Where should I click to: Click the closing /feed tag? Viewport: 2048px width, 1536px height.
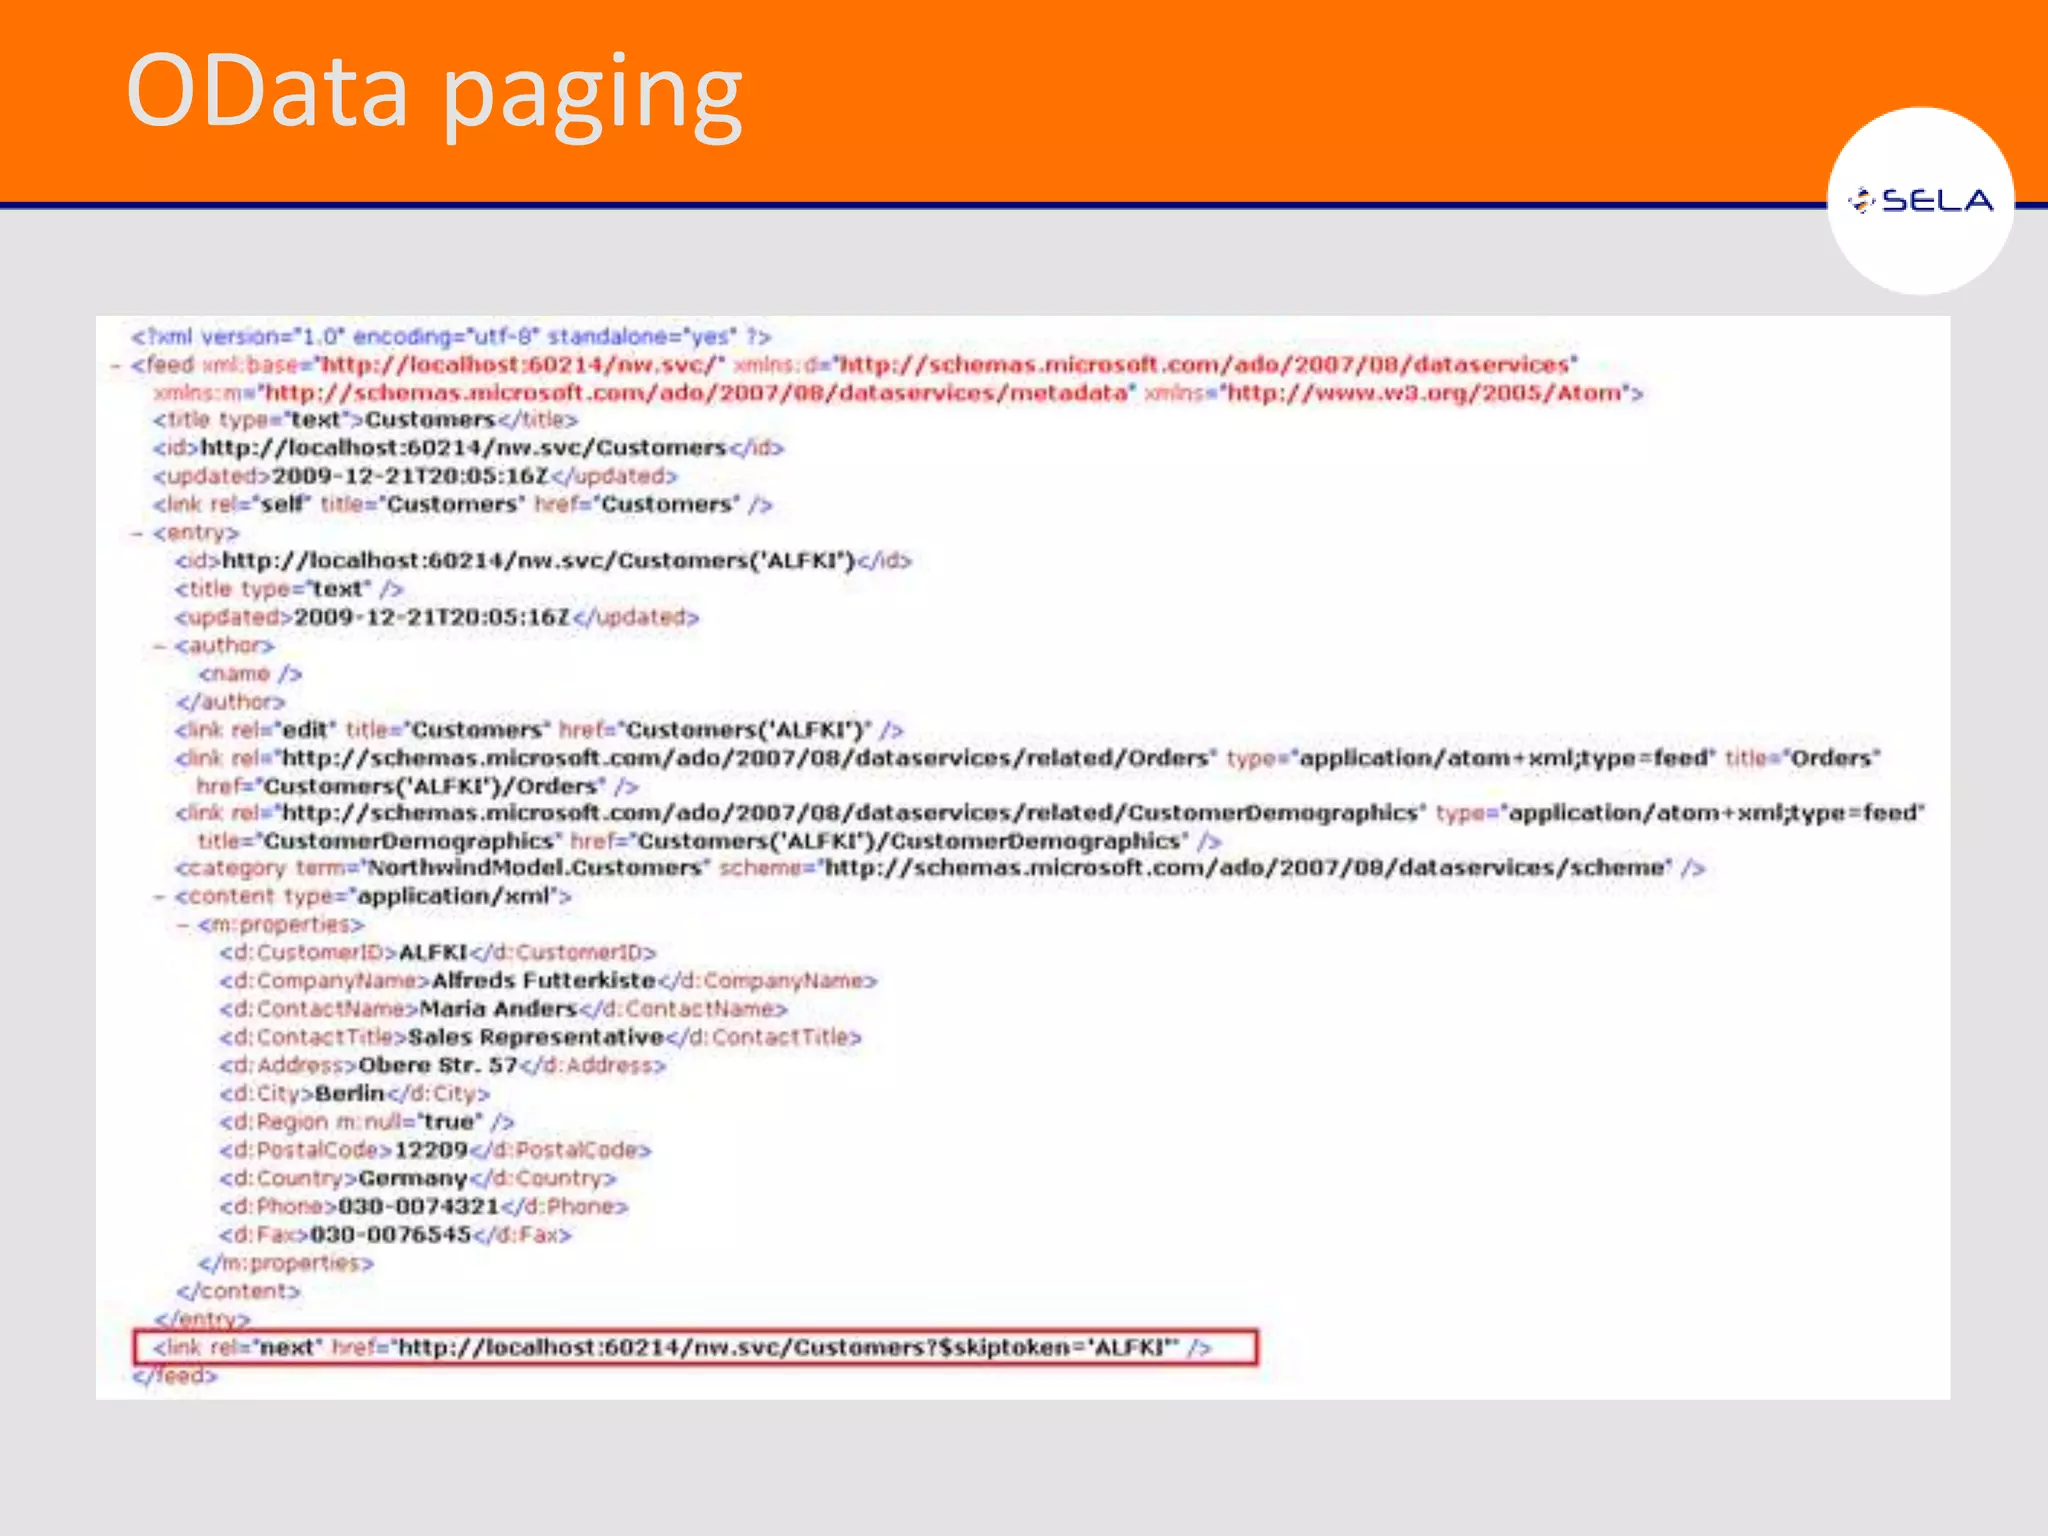click(174, 1376)
